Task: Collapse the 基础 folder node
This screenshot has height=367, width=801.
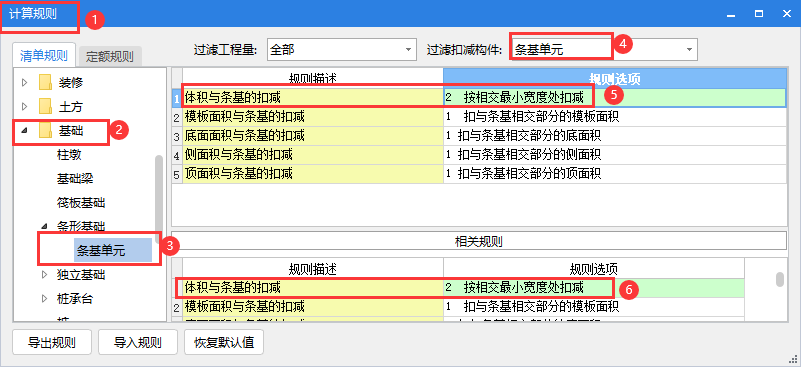Action: (x=24, y=131)
